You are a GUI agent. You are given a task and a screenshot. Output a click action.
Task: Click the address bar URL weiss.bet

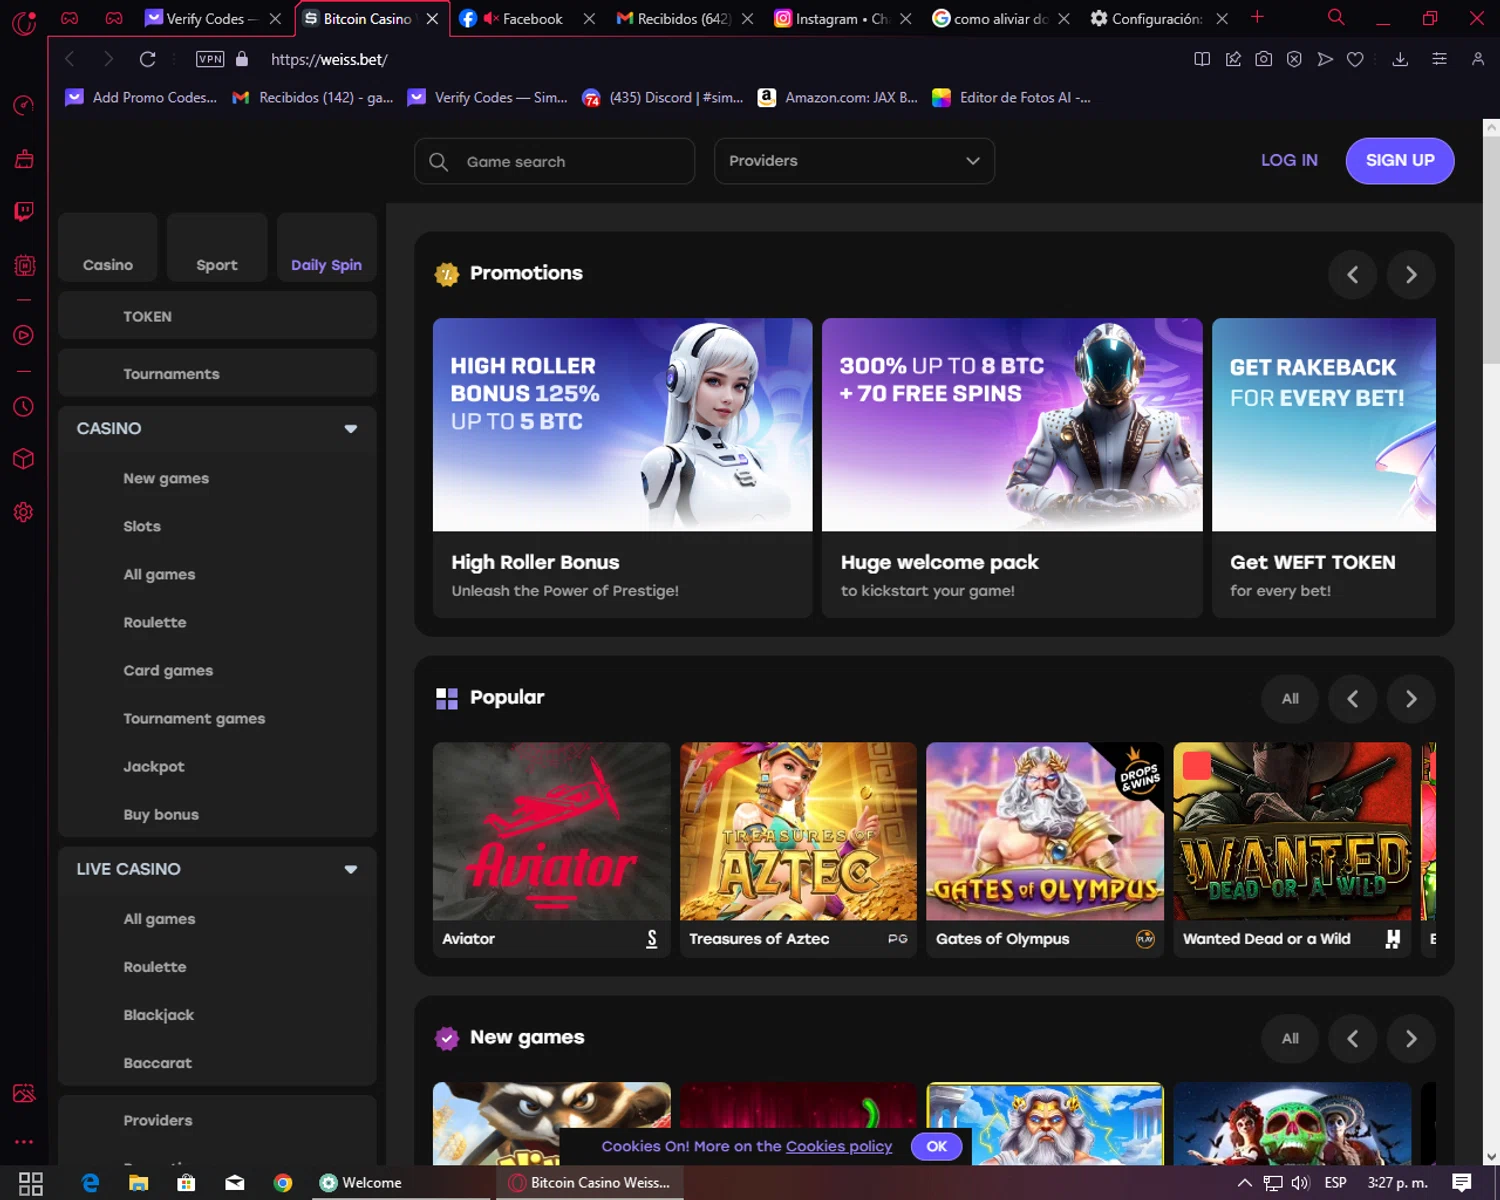pos(329,59)
